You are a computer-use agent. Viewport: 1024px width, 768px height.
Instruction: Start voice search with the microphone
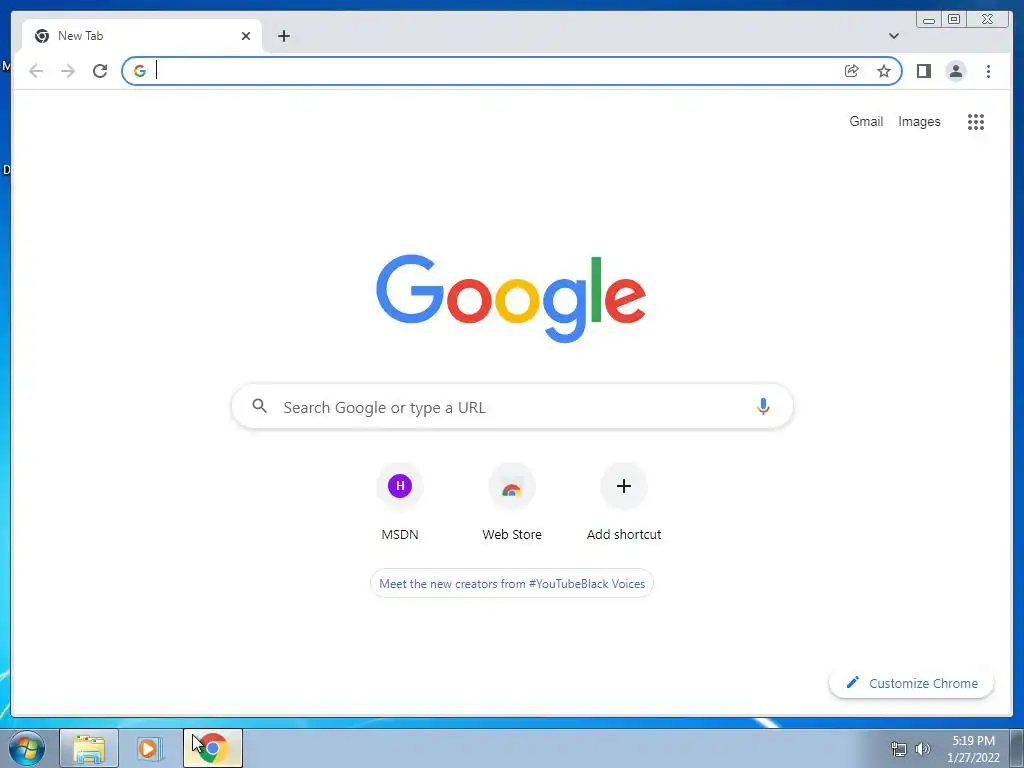(763, 406)
